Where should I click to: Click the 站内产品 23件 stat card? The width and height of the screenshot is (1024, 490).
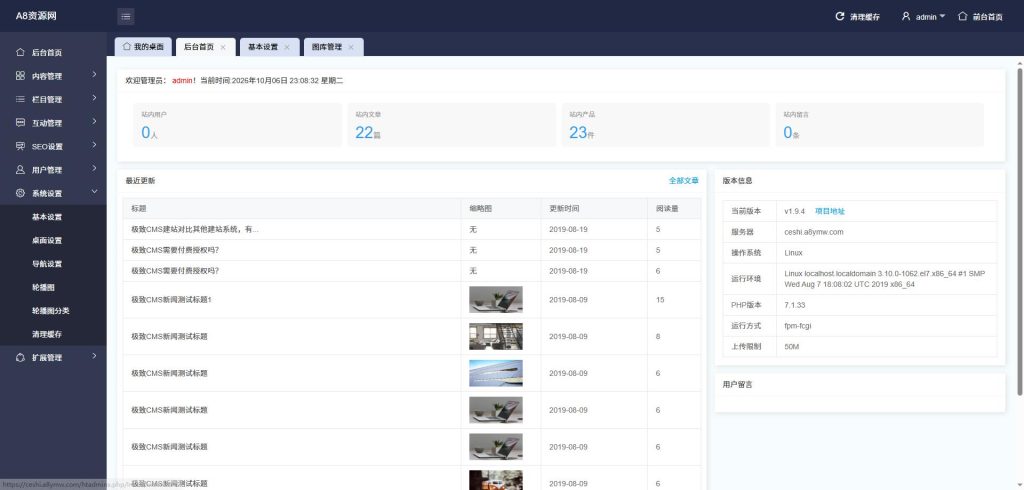tap(665, 125)
